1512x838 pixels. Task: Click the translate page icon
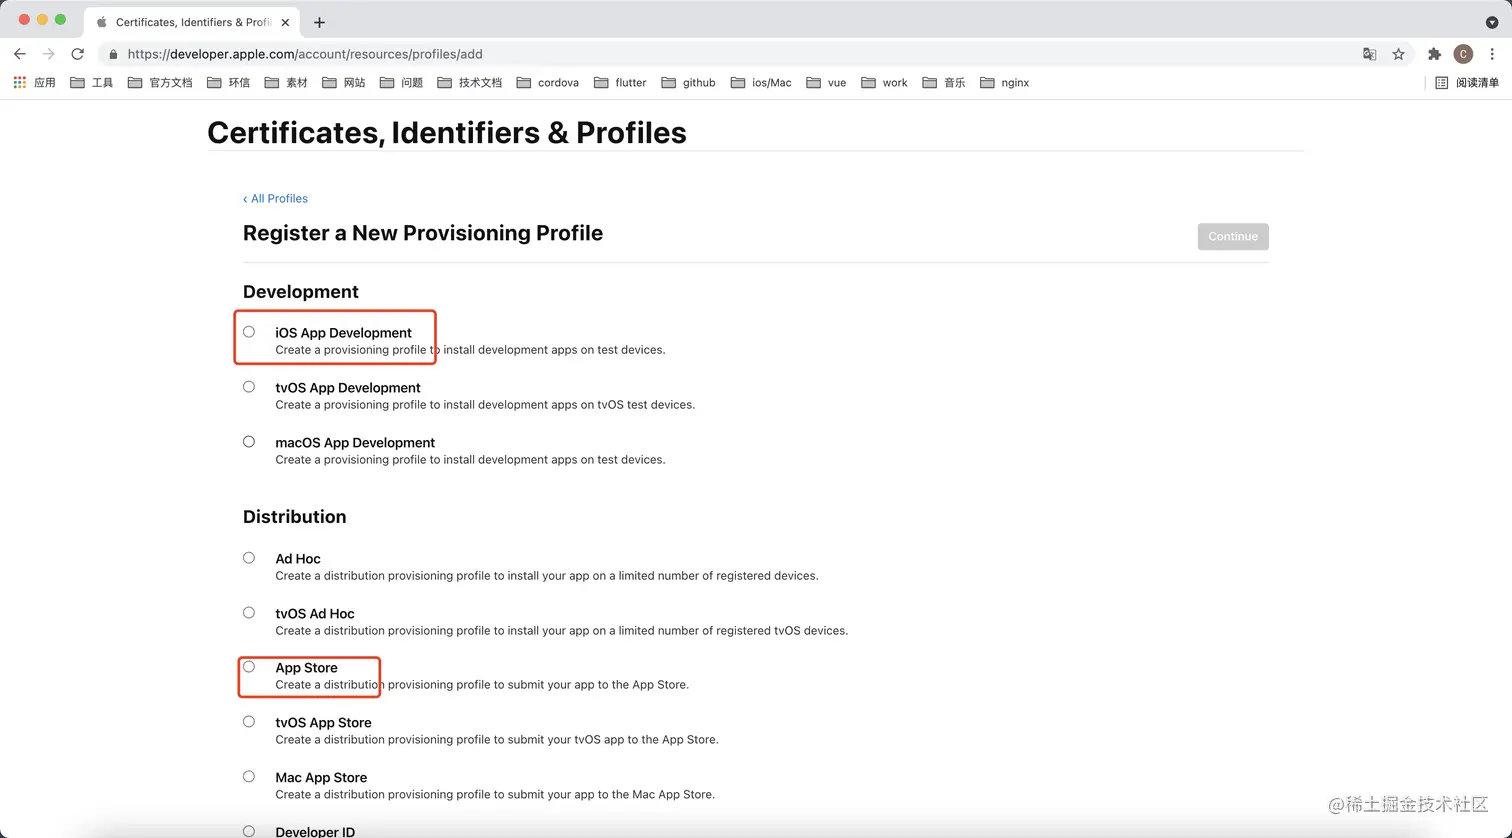(x=1370, y=54)
